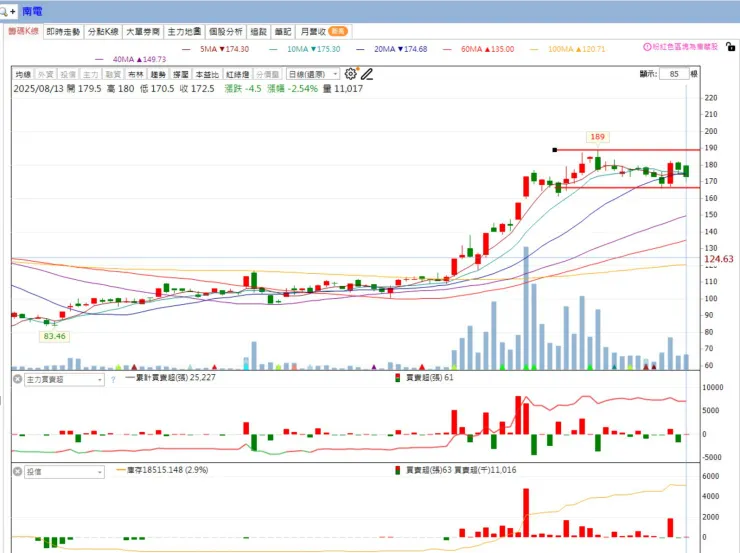Toggle the 主力 overlay button
Viewport: 740px width, 553px height.
click(x=90, y=75)
